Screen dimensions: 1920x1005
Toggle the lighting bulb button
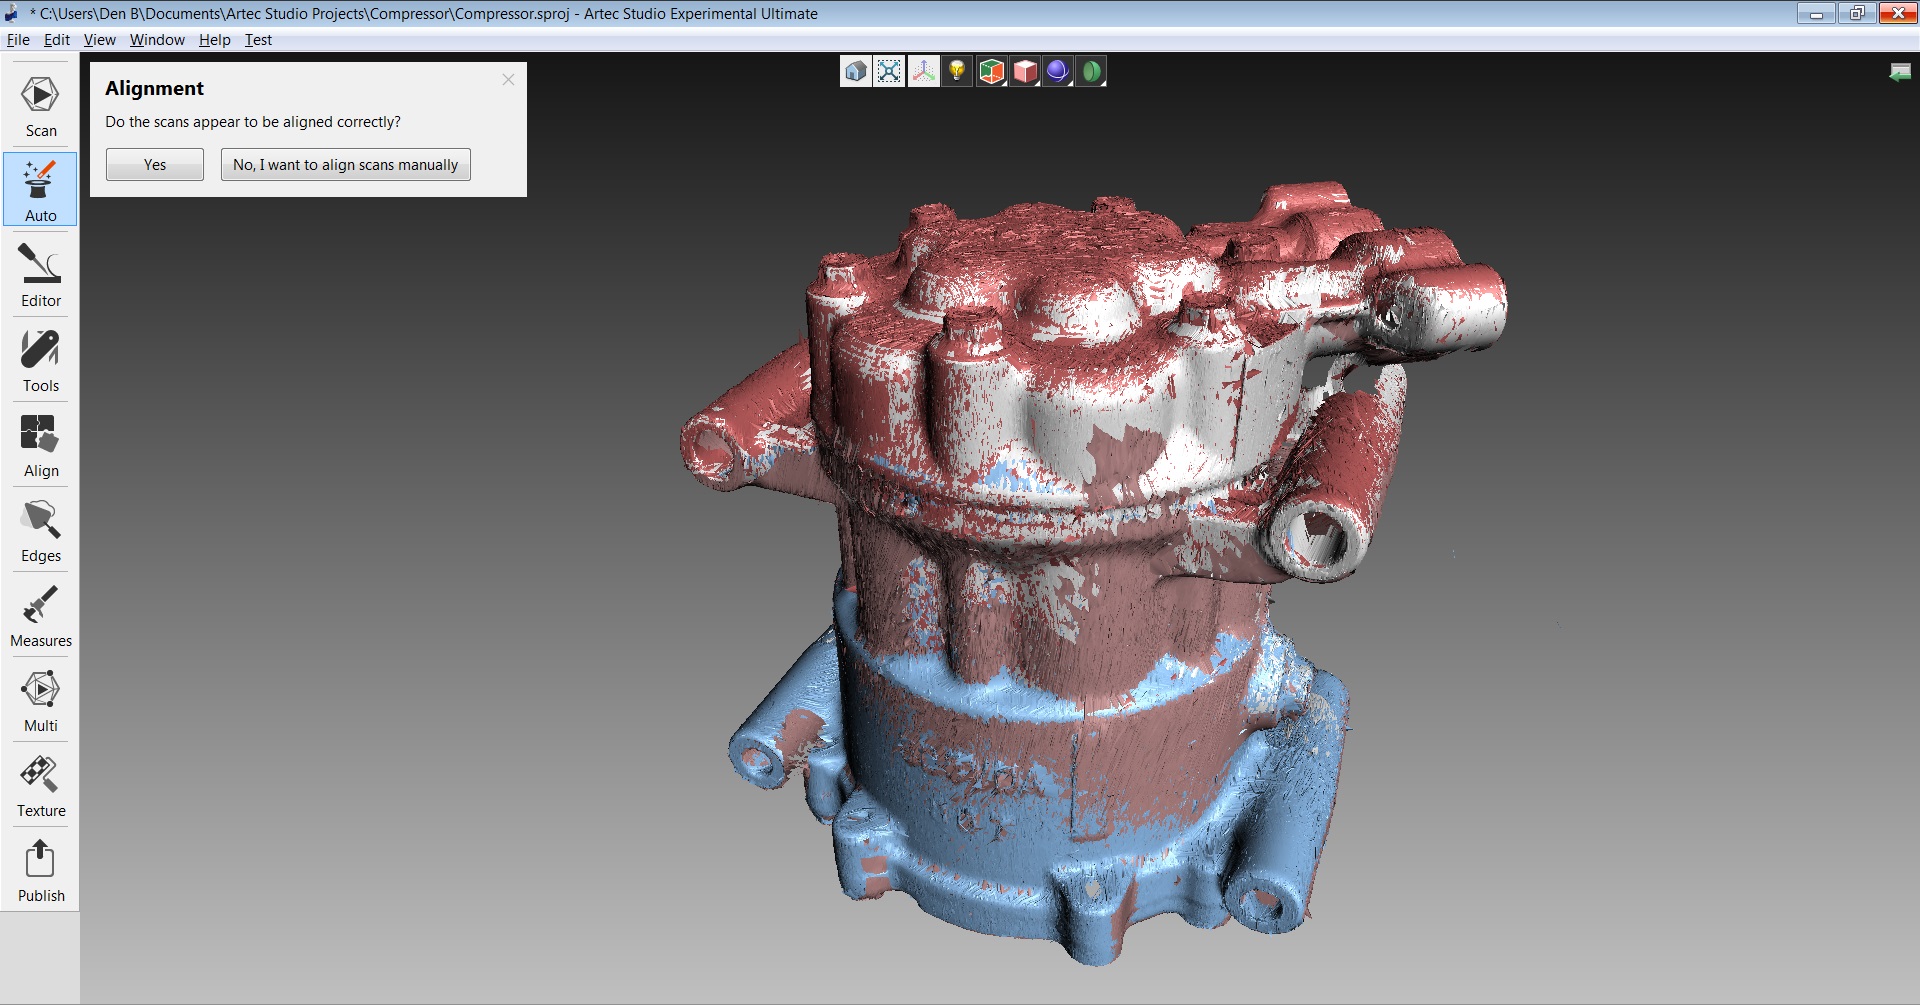(957, 71)
